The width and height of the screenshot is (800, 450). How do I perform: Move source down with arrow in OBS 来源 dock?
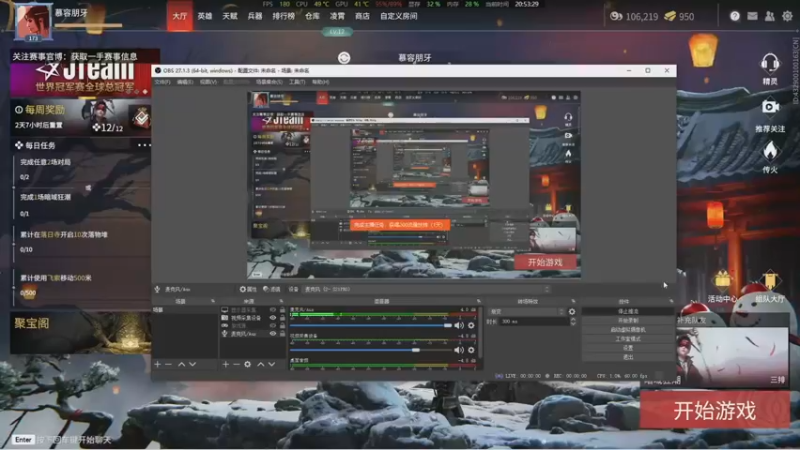[271, 364]
